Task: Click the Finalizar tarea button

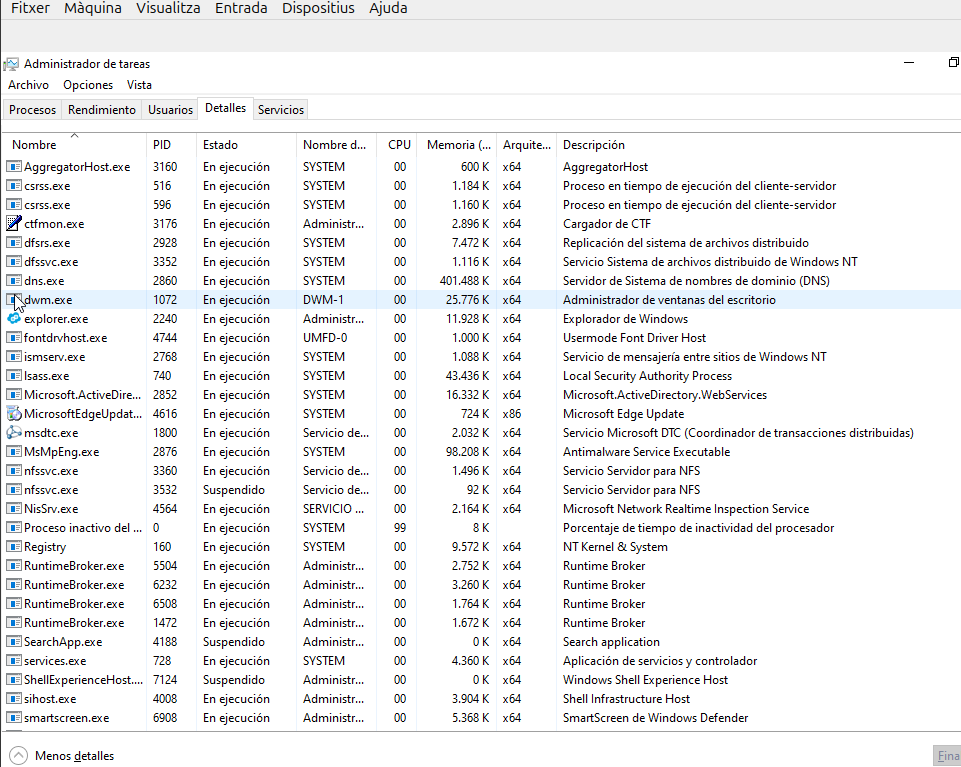Action: click(x=947, y=756)
